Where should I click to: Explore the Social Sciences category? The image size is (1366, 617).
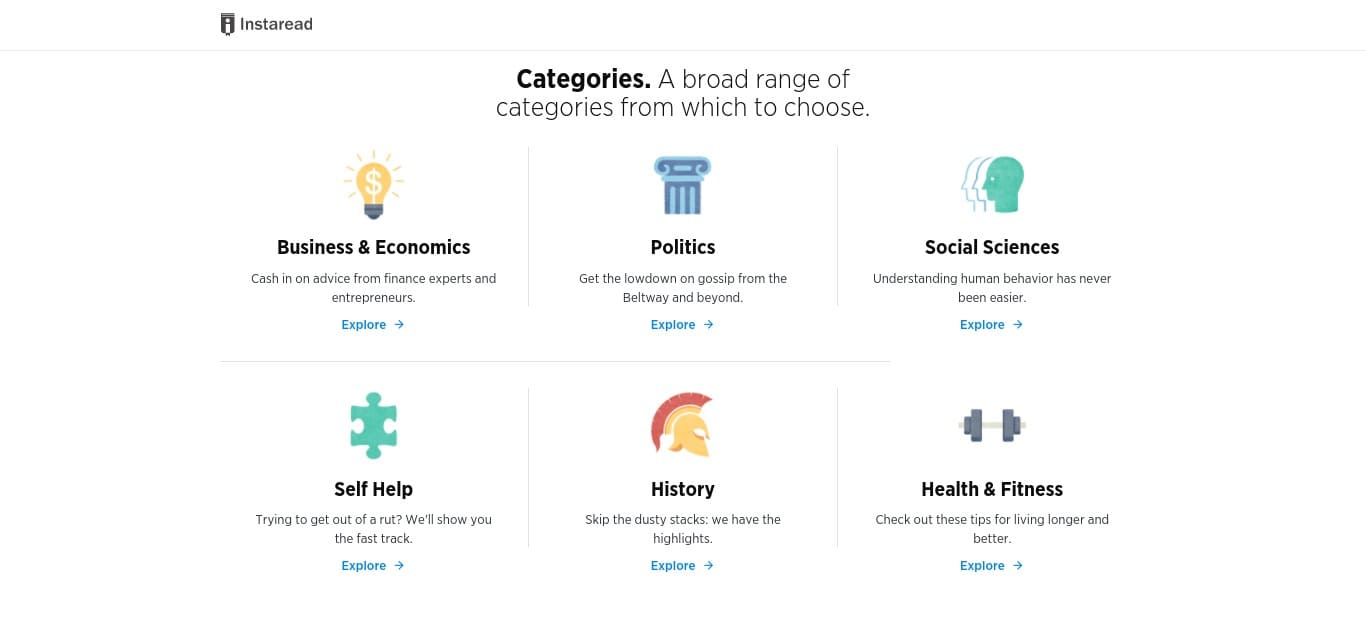[992, 325]
